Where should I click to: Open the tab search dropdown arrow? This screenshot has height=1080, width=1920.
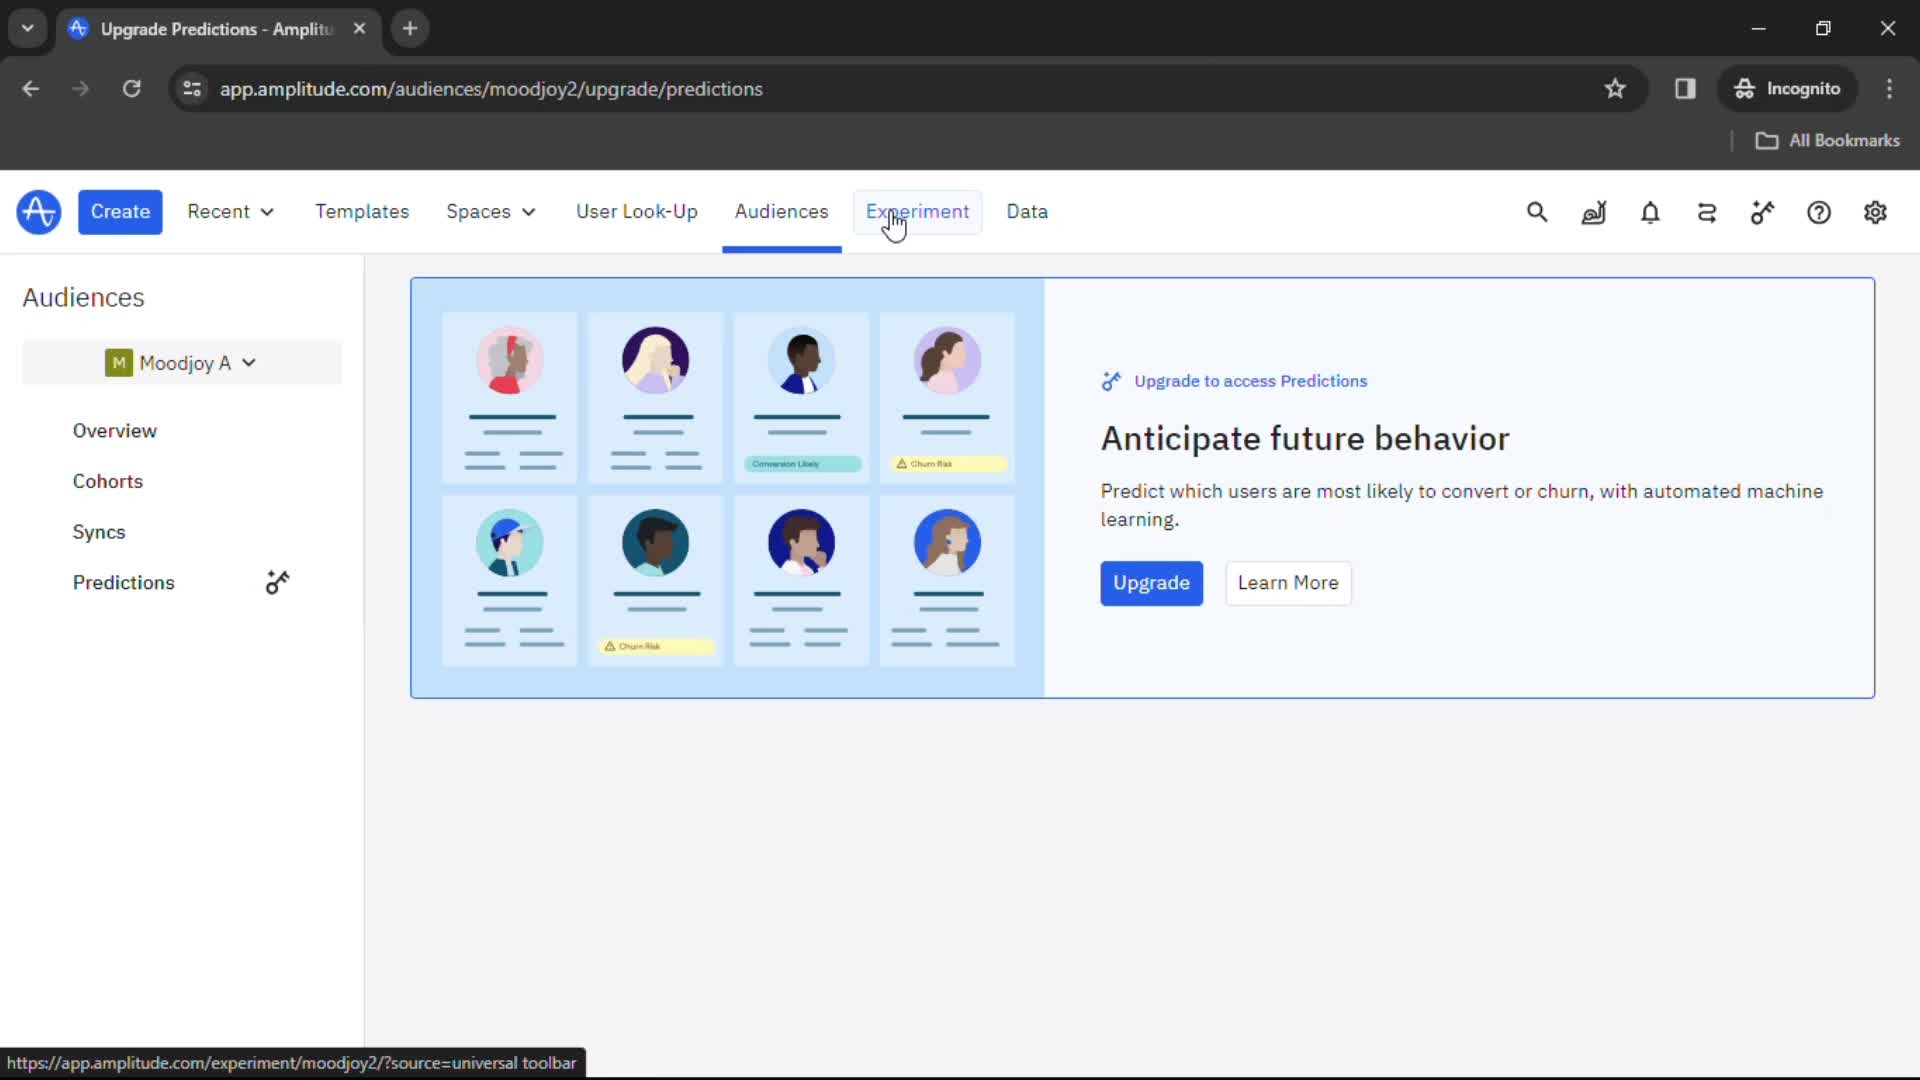[x=28, y=29]
